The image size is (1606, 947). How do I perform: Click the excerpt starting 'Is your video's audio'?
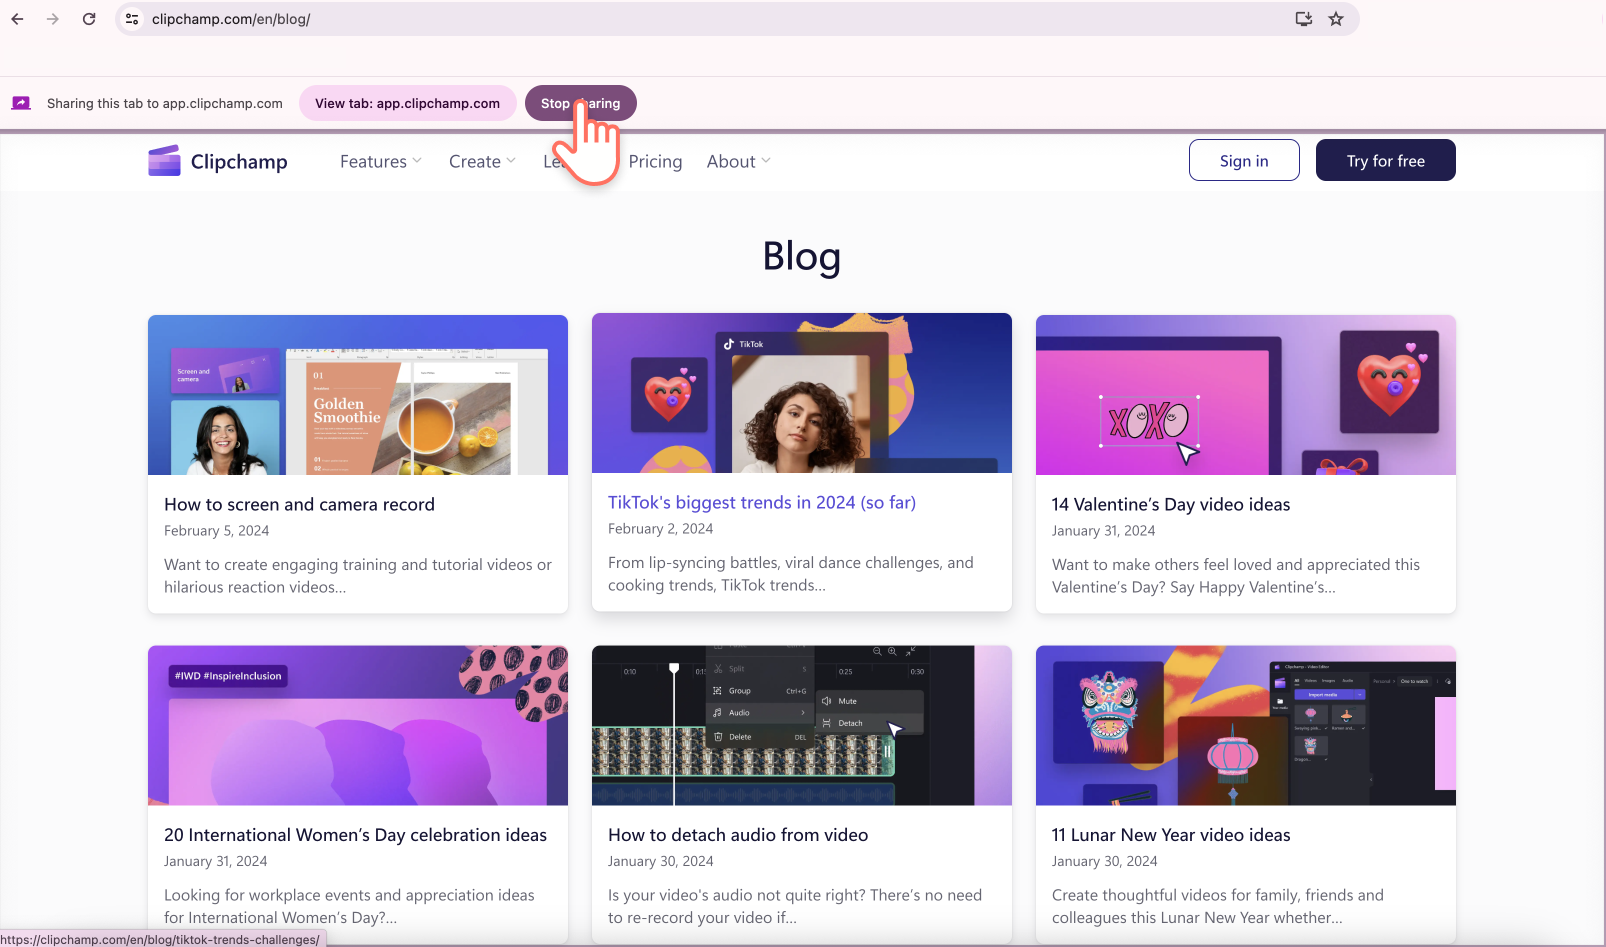pyautogui.click(x=795, y=906)
